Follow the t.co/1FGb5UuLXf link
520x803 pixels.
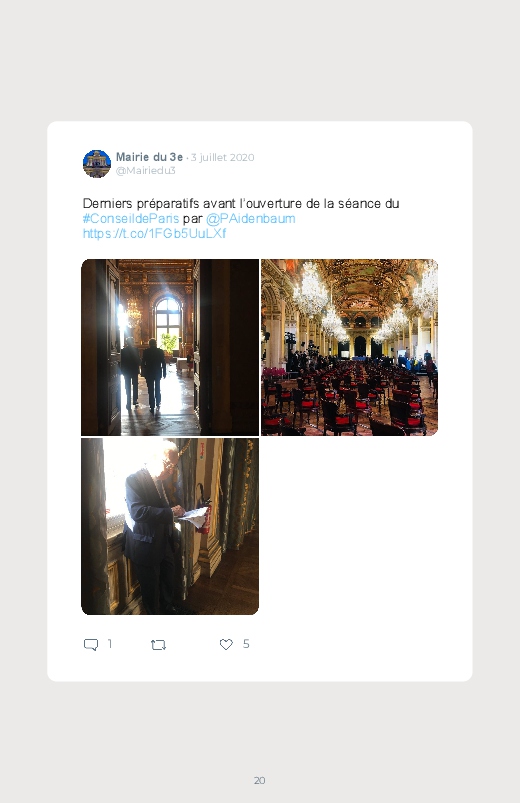pyautogui.click(x=154, y=234)
